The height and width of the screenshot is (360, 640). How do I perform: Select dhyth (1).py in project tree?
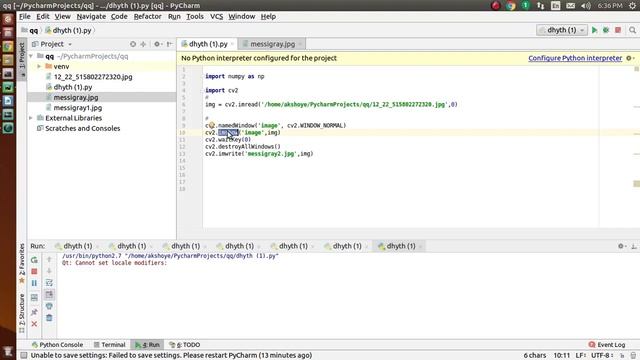pos(73,87)
